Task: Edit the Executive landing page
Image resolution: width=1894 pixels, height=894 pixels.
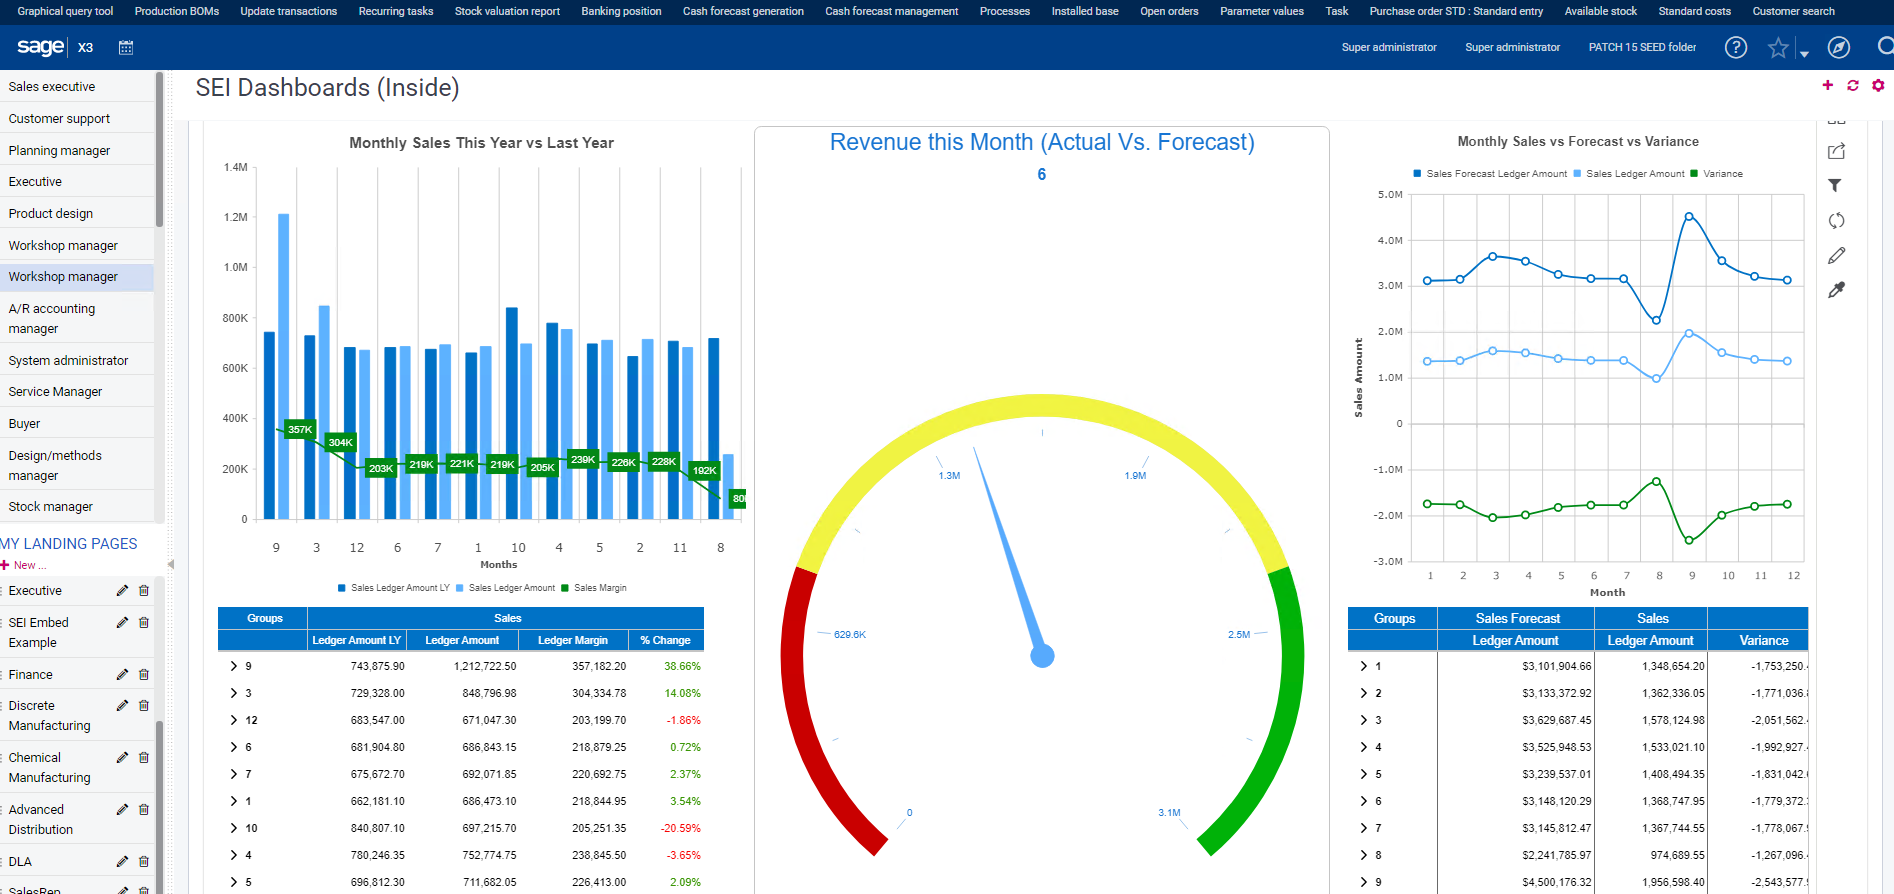Action: 122,591
